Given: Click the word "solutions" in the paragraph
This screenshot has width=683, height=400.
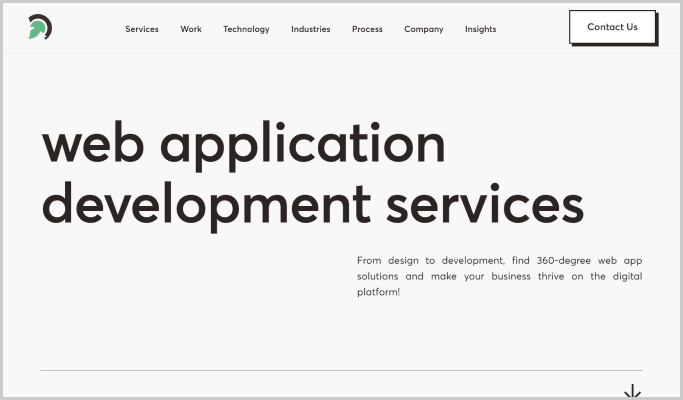Looking at the screenshot, I should coord(378,276).
